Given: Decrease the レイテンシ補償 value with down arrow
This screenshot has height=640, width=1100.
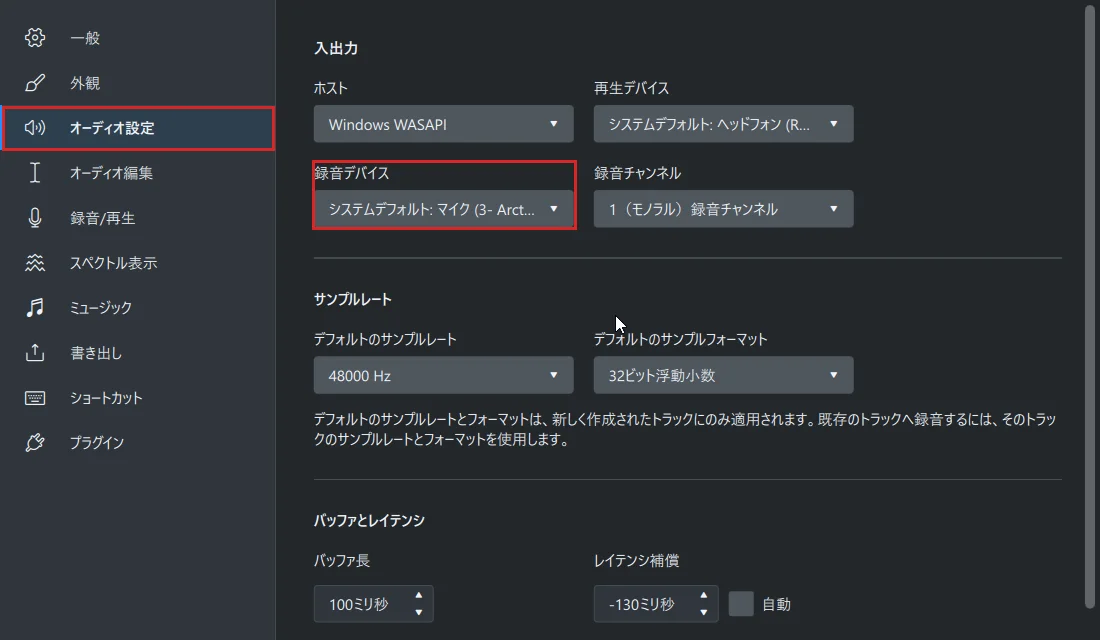Looking at the screenshot, I should click(704, 613).
